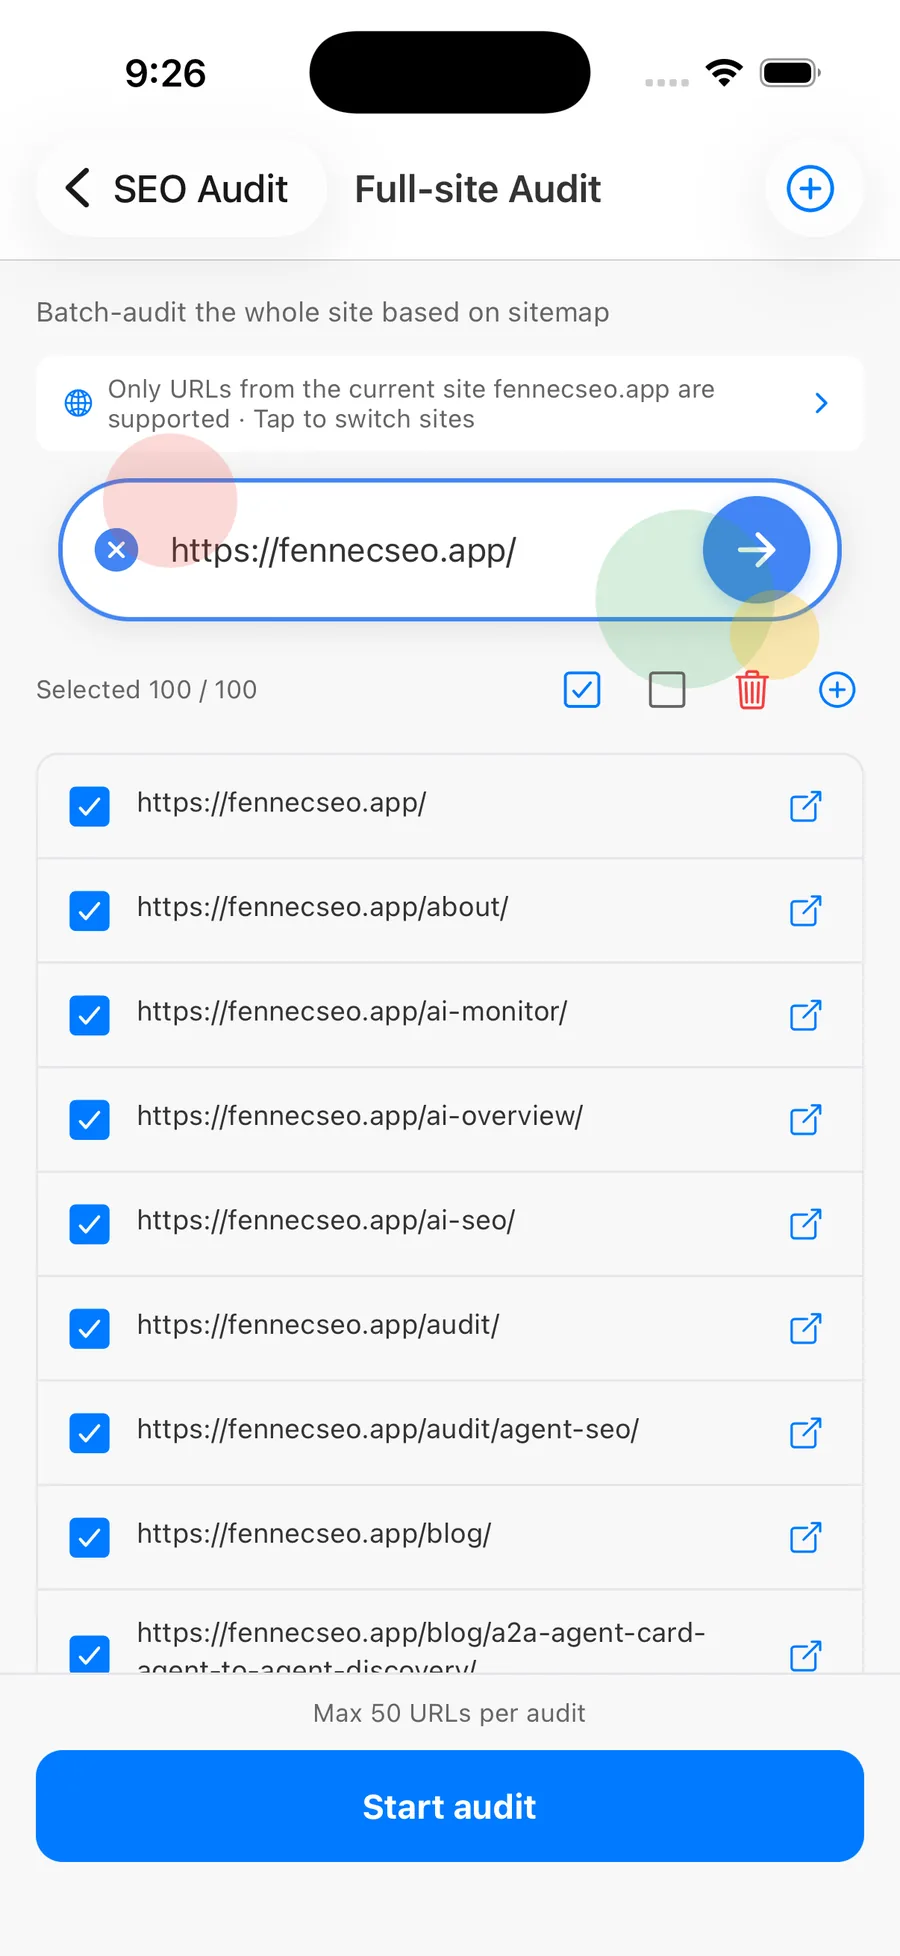
Task: Toggle the /ai-monitor/ URL checkbox
Action: click(x=90, y=1015)
